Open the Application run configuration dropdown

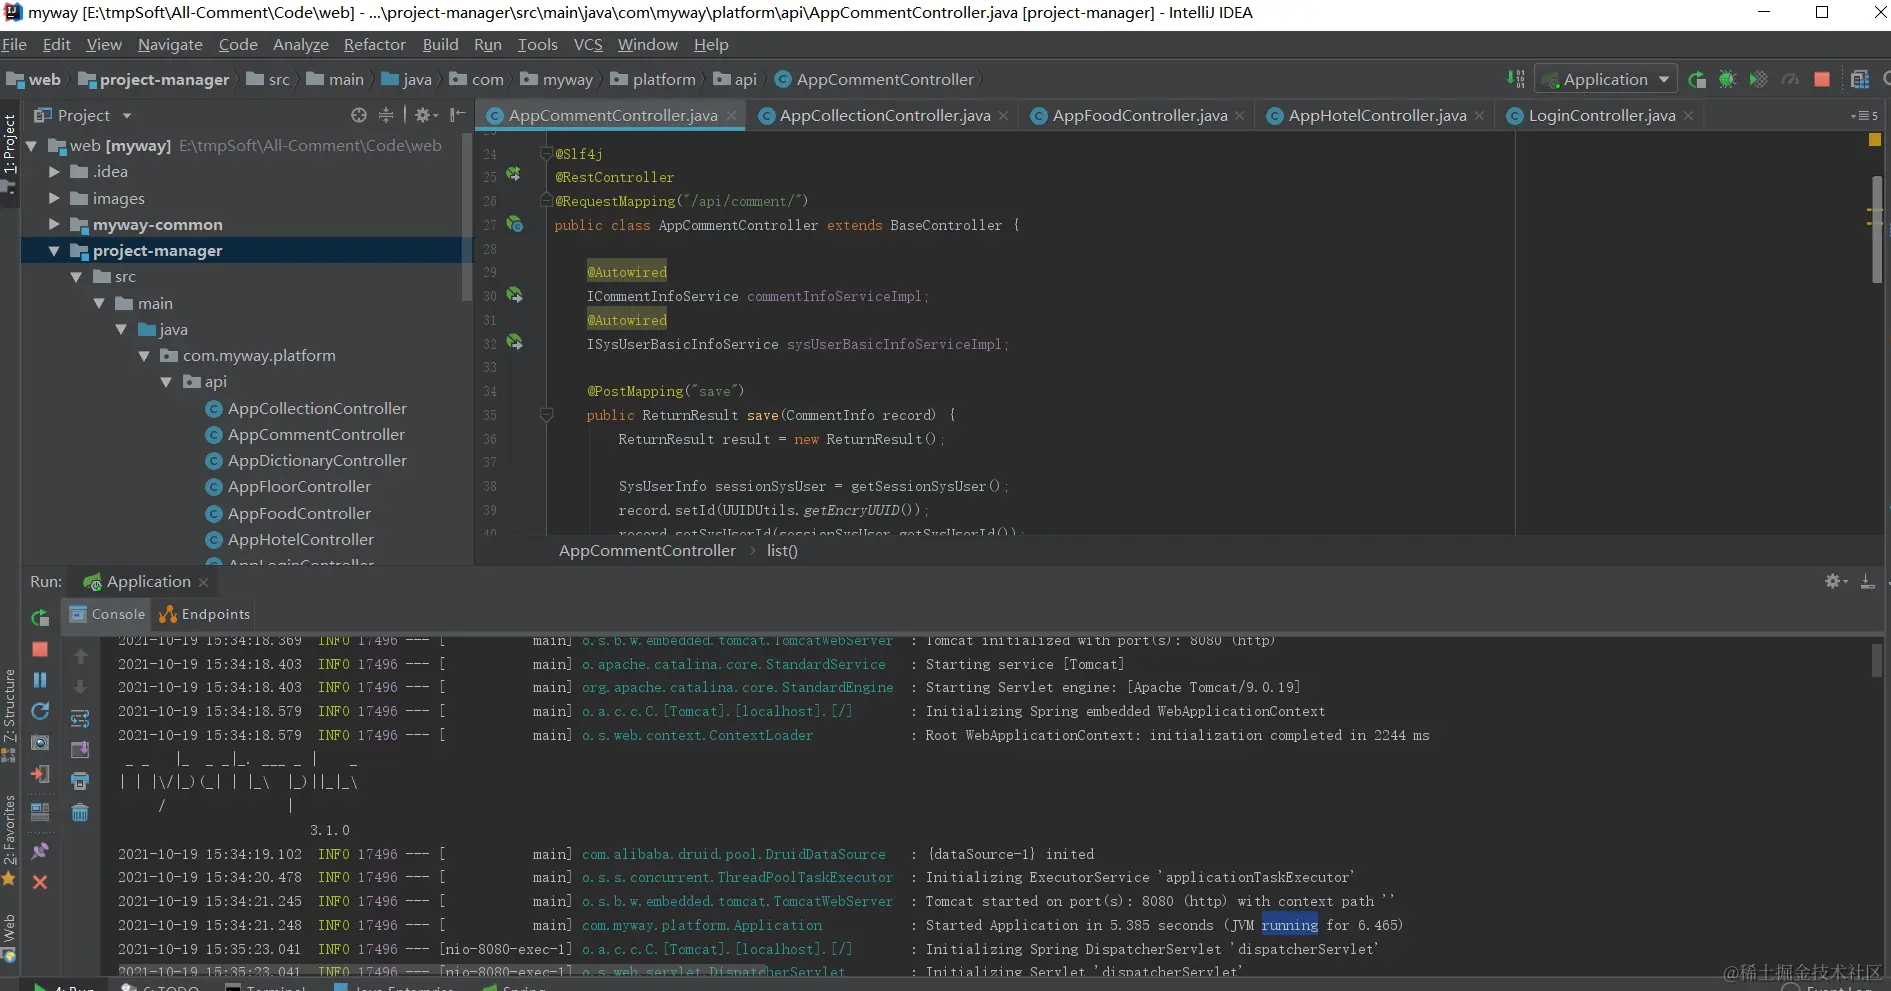coord(1606,79)
